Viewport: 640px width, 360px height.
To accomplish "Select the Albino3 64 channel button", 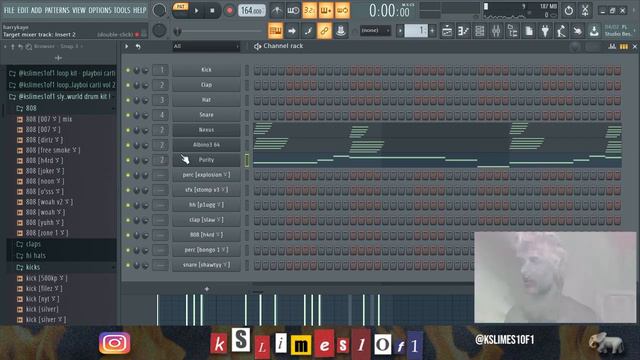I will 206,145.
